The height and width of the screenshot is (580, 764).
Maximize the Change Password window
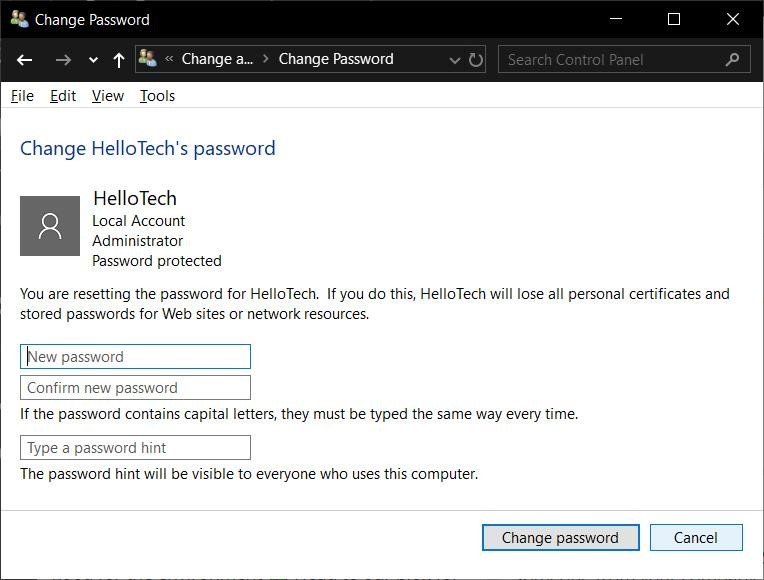tap(674, 19)
